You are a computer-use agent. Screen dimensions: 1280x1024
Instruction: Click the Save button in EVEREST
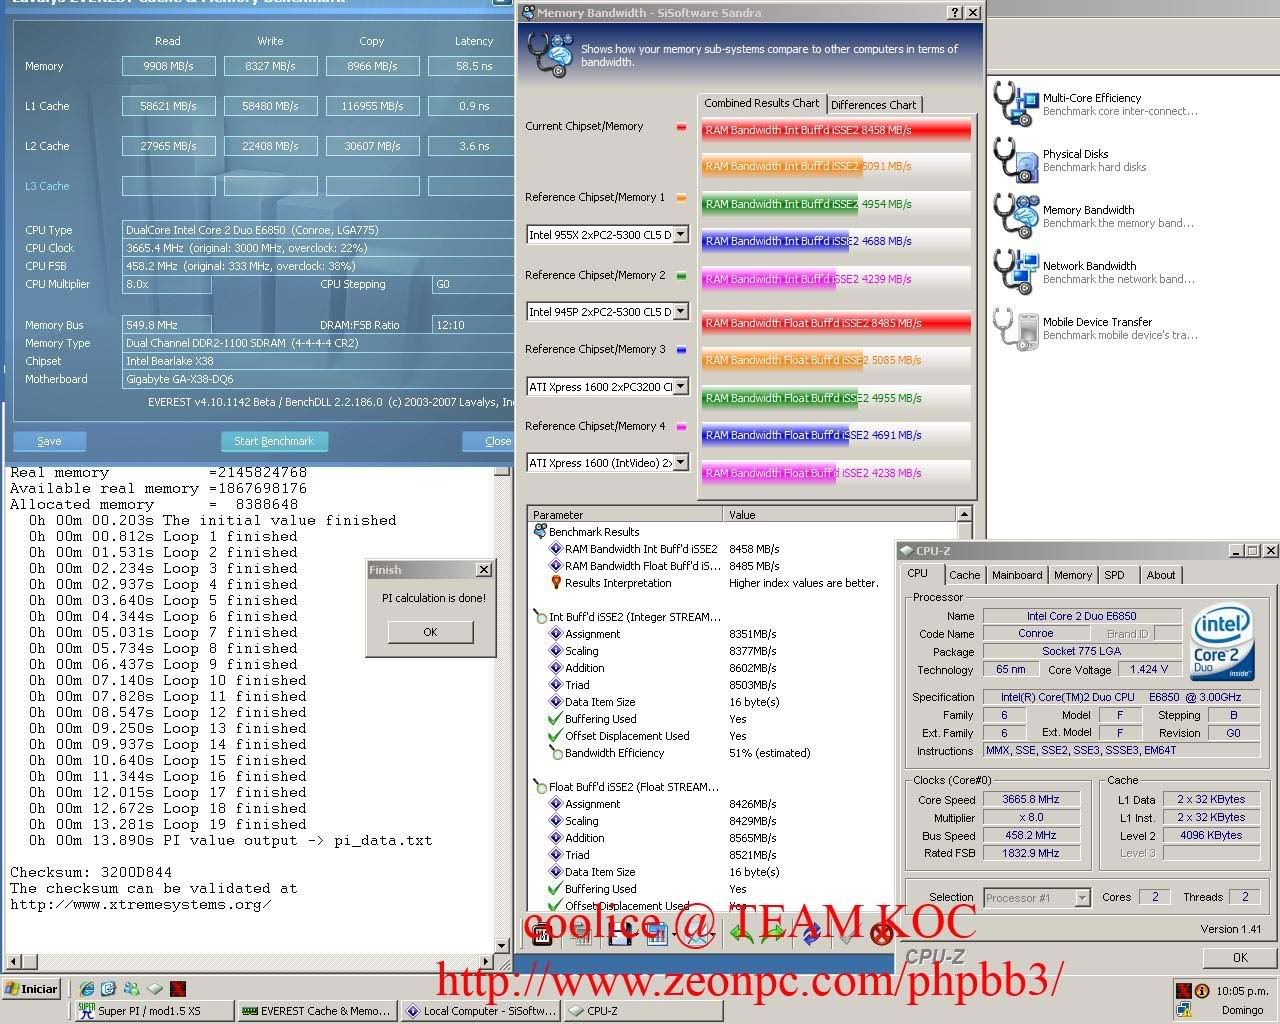click(49, 441)
